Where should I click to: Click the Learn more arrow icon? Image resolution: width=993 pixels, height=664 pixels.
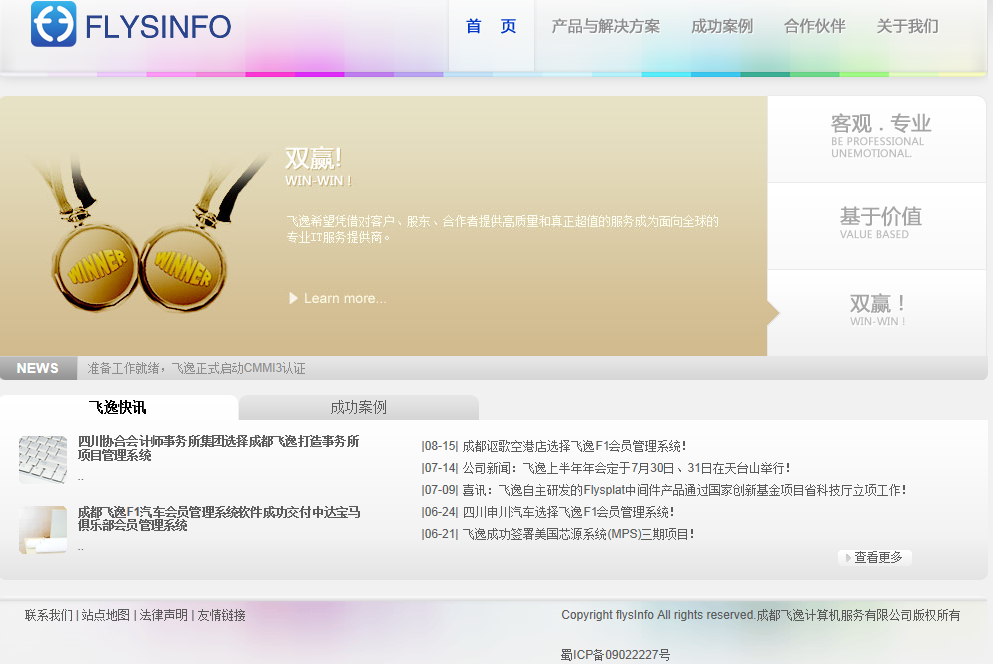(x=293, y=298)
